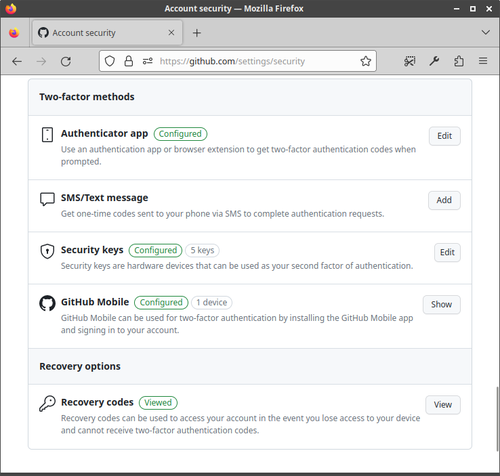Show GitHub Mobile devices

442,305
